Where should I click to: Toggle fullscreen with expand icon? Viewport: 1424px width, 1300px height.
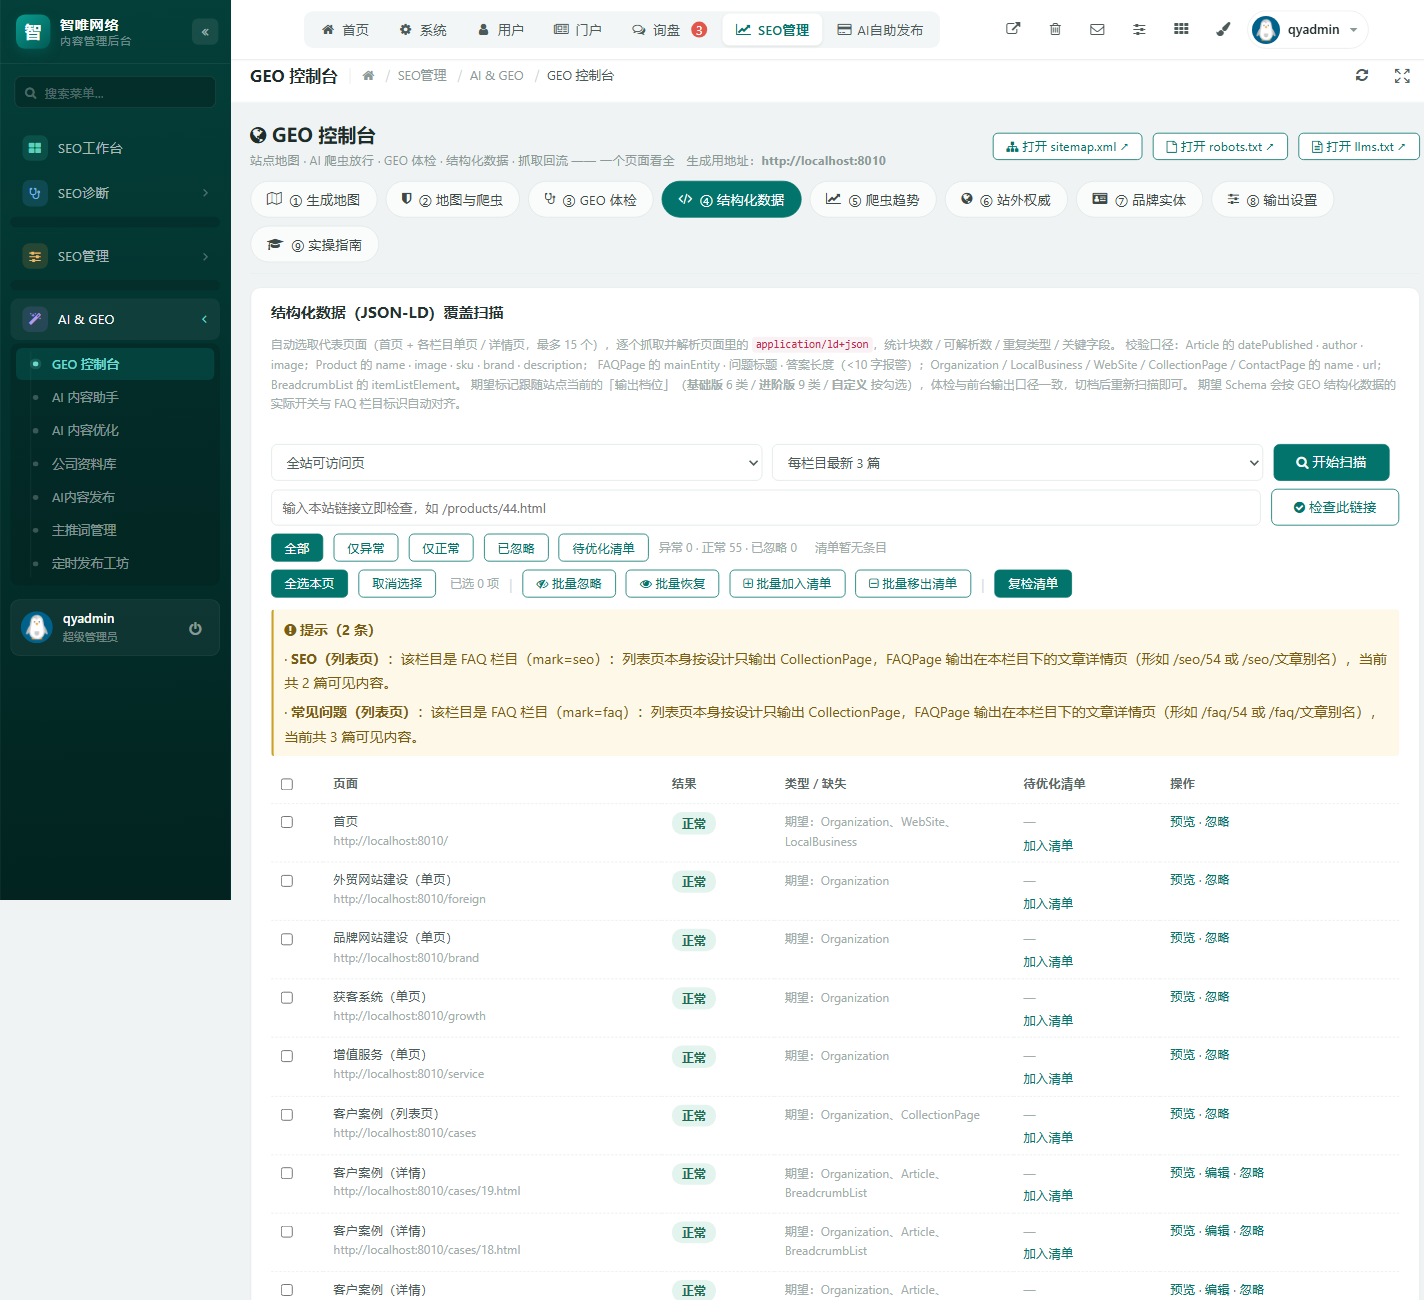(x=1402, y=75)
